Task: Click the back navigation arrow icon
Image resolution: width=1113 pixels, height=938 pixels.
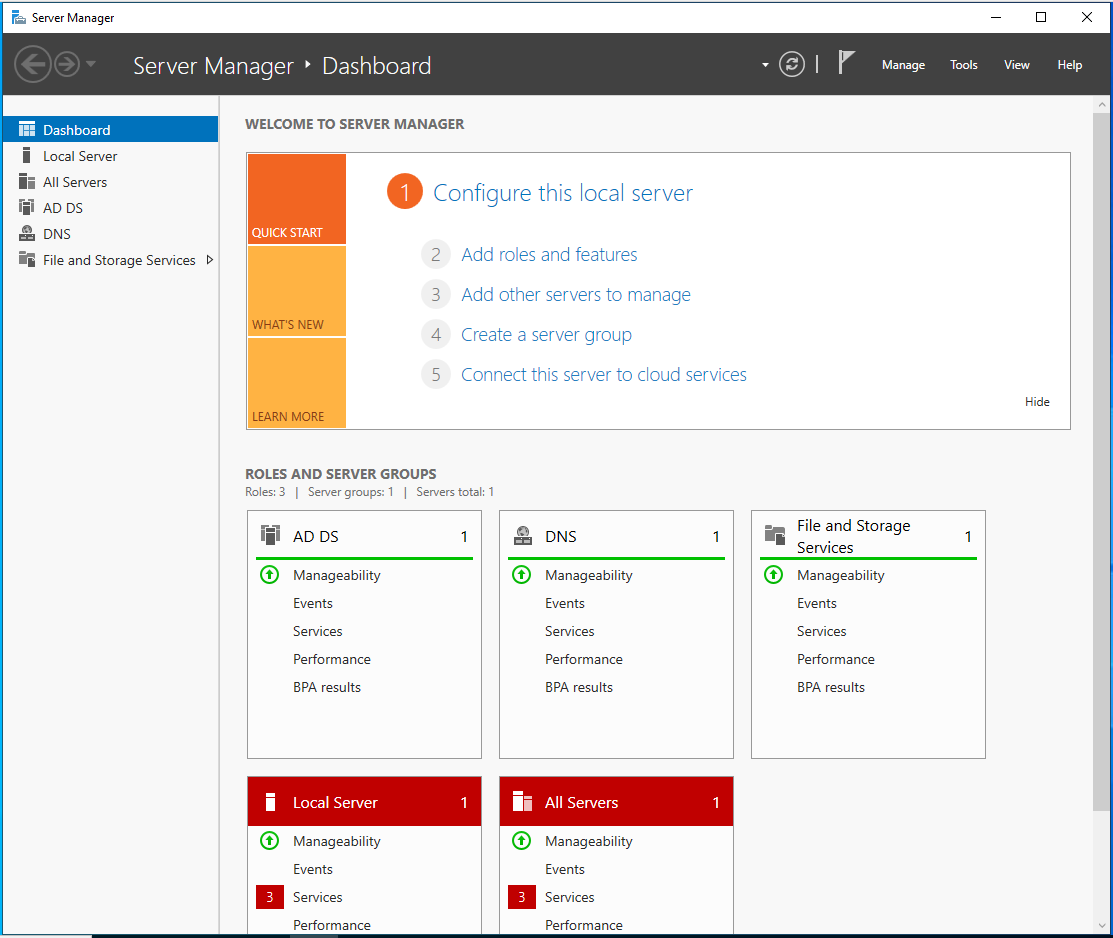Action: pyautogui.click(x=32, y=65)
